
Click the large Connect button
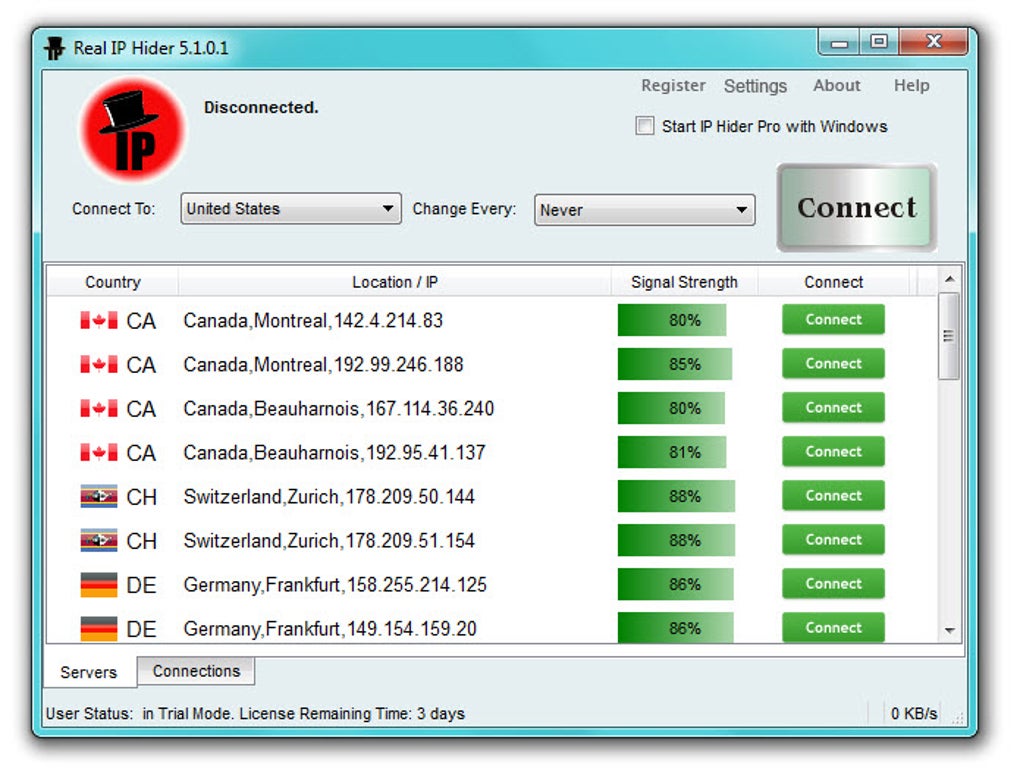point(857,208)
